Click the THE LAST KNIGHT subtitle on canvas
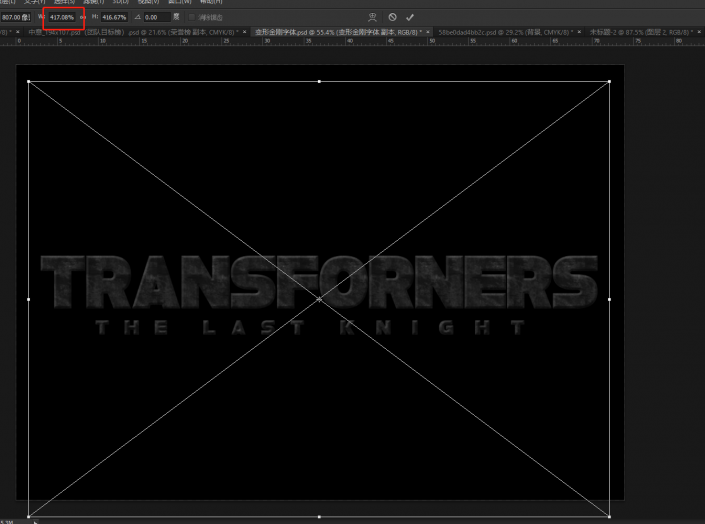 [x=310, y=327]
